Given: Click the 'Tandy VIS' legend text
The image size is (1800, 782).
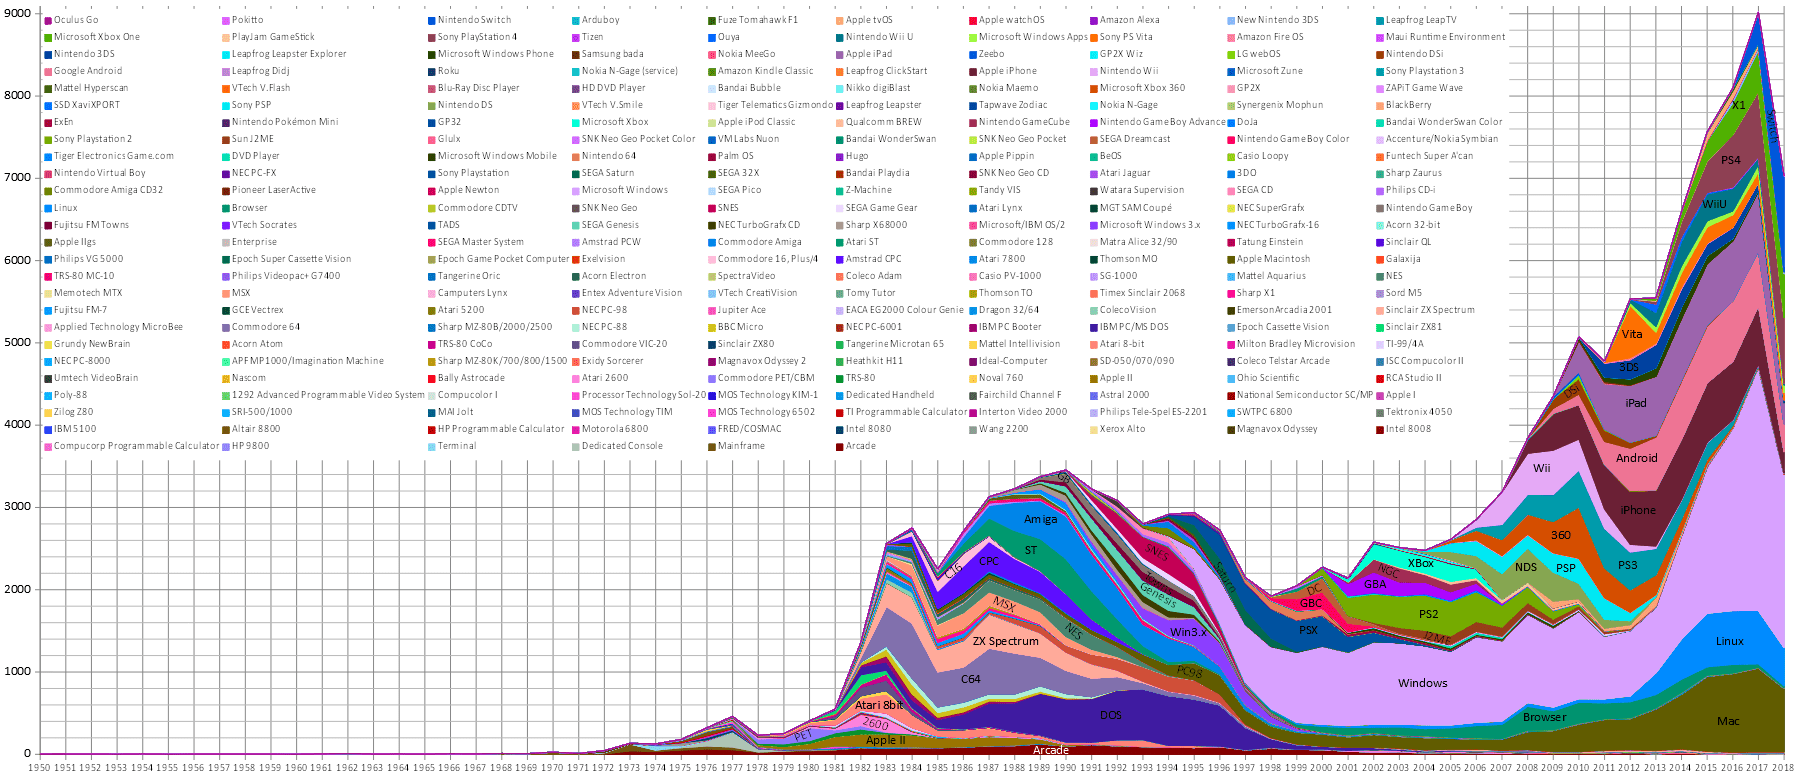Looking at the screenshot, I should (1000, 190).
